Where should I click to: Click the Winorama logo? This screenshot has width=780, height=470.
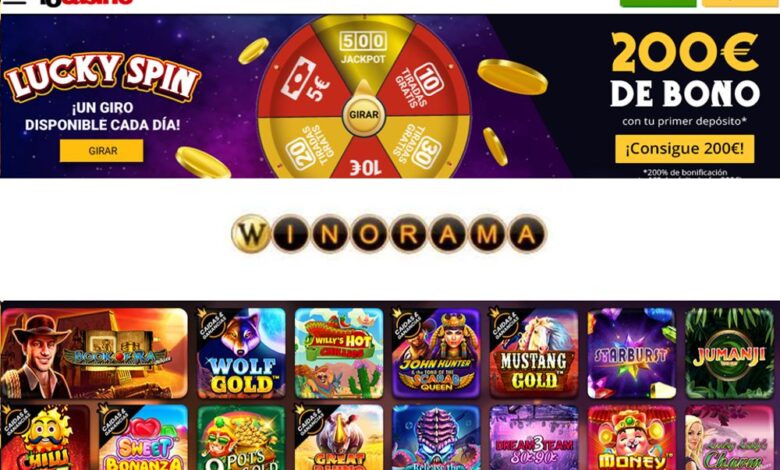coord(389,234)
